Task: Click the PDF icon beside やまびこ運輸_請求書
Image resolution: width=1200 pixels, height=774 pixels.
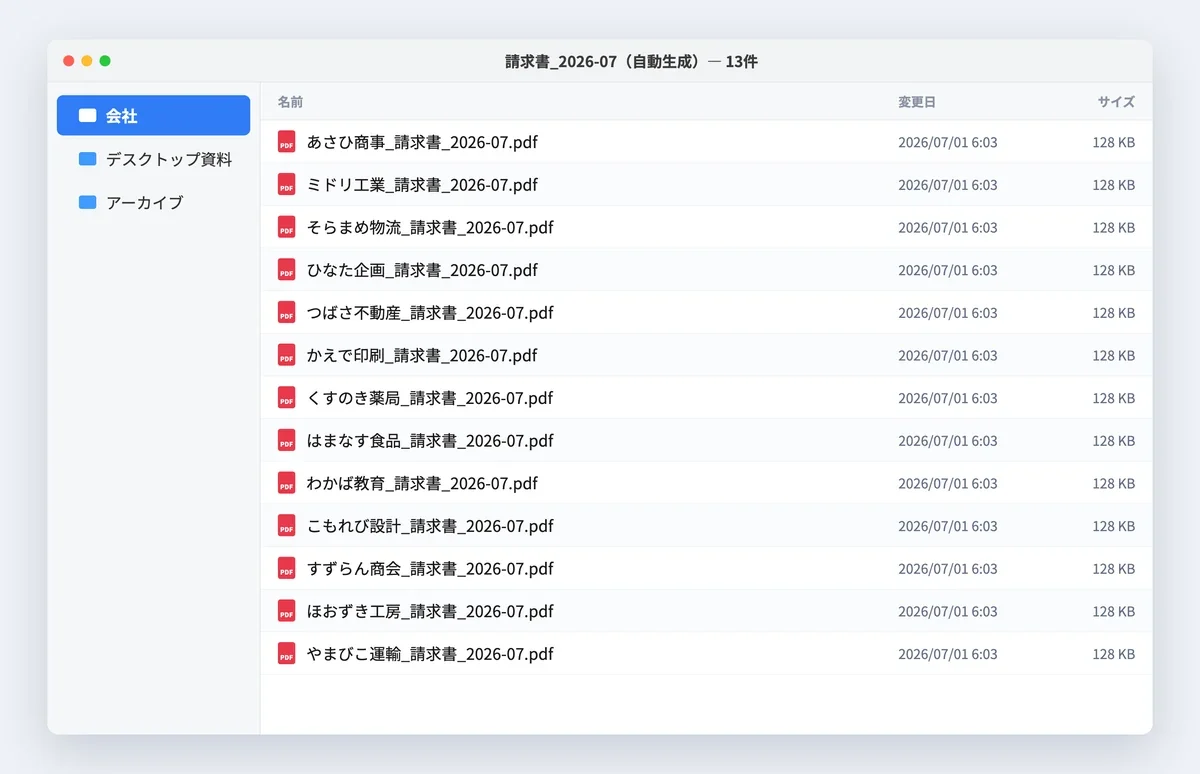Action: [287, 654]
